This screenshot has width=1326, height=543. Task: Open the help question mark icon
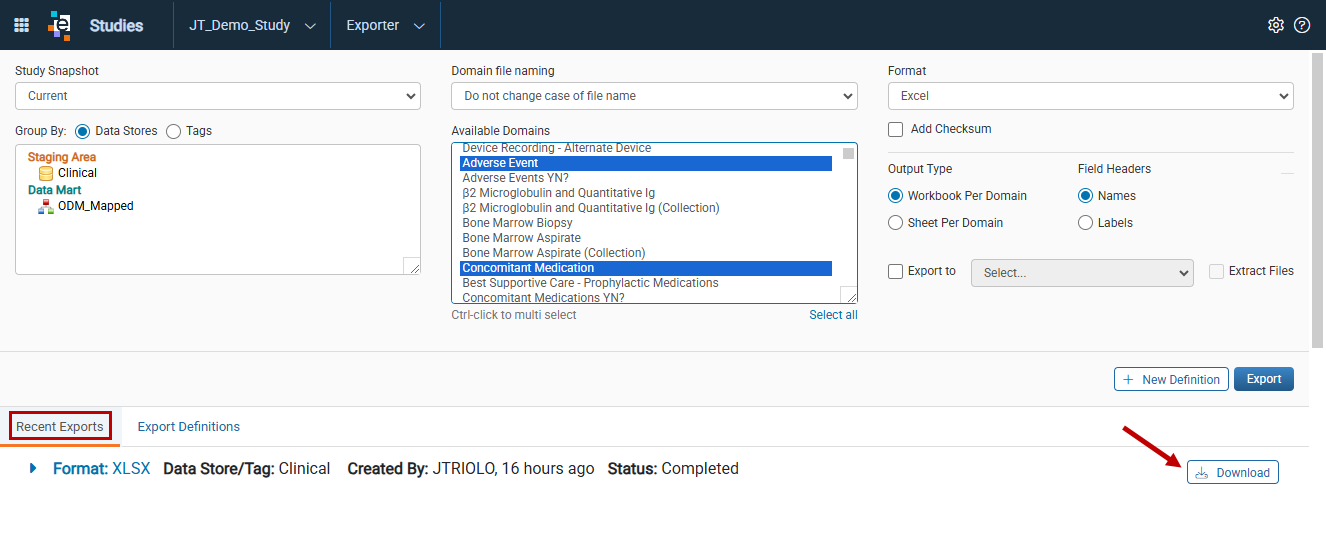click(1302, 25)
